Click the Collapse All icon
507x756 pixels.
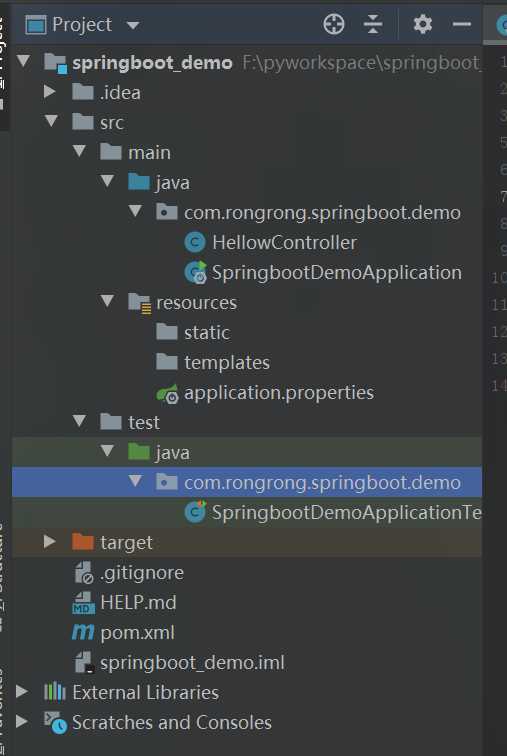373,24
